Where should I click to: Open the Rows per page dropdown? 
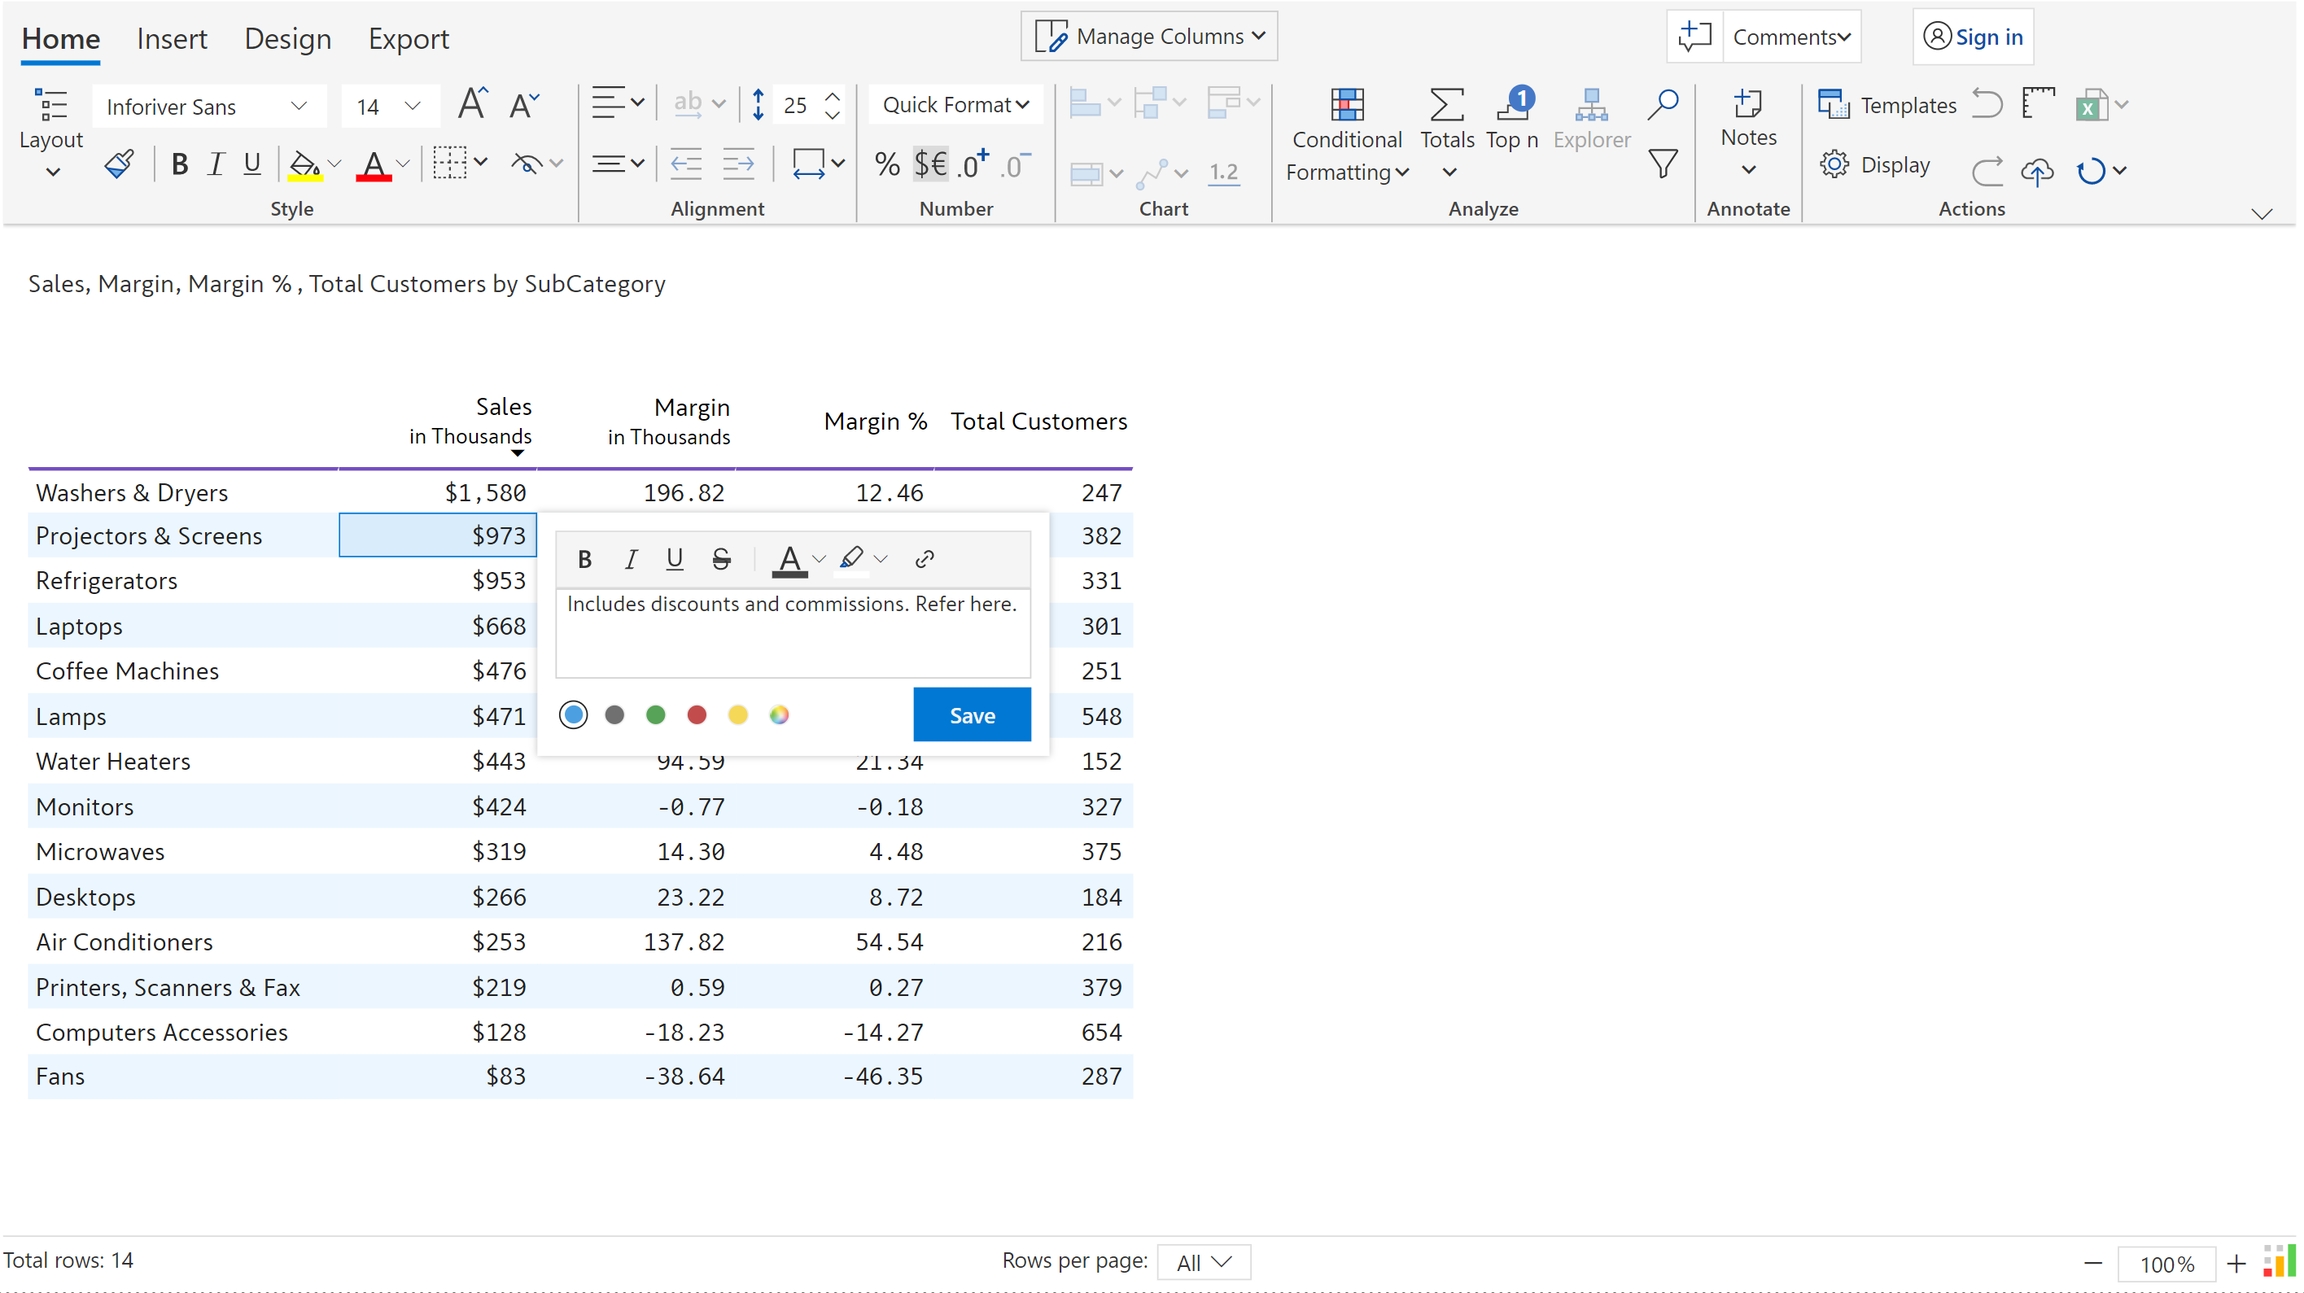tap(1203, 1262)
